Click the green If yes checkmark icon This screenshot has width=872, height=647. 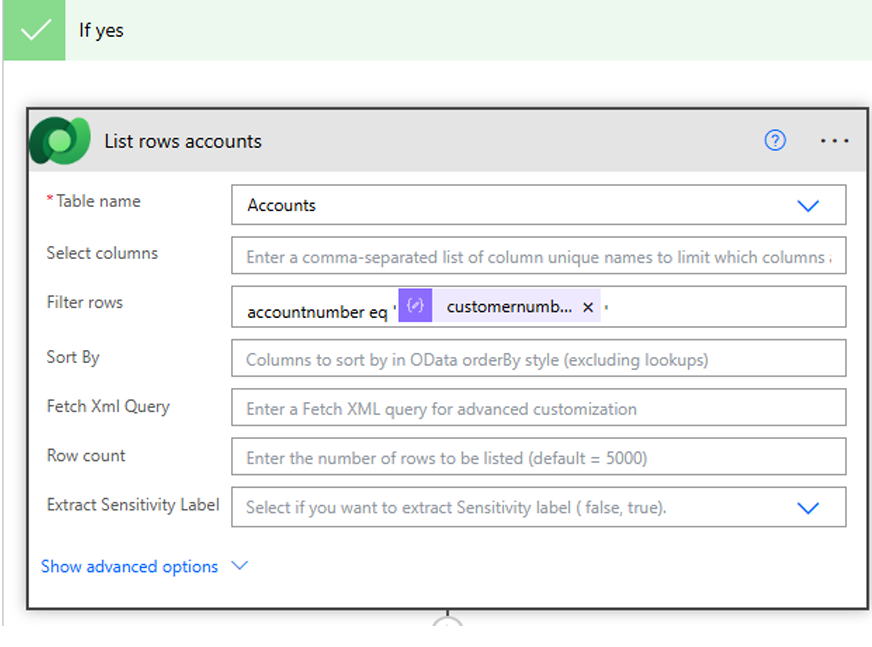(x=34, y=30)
